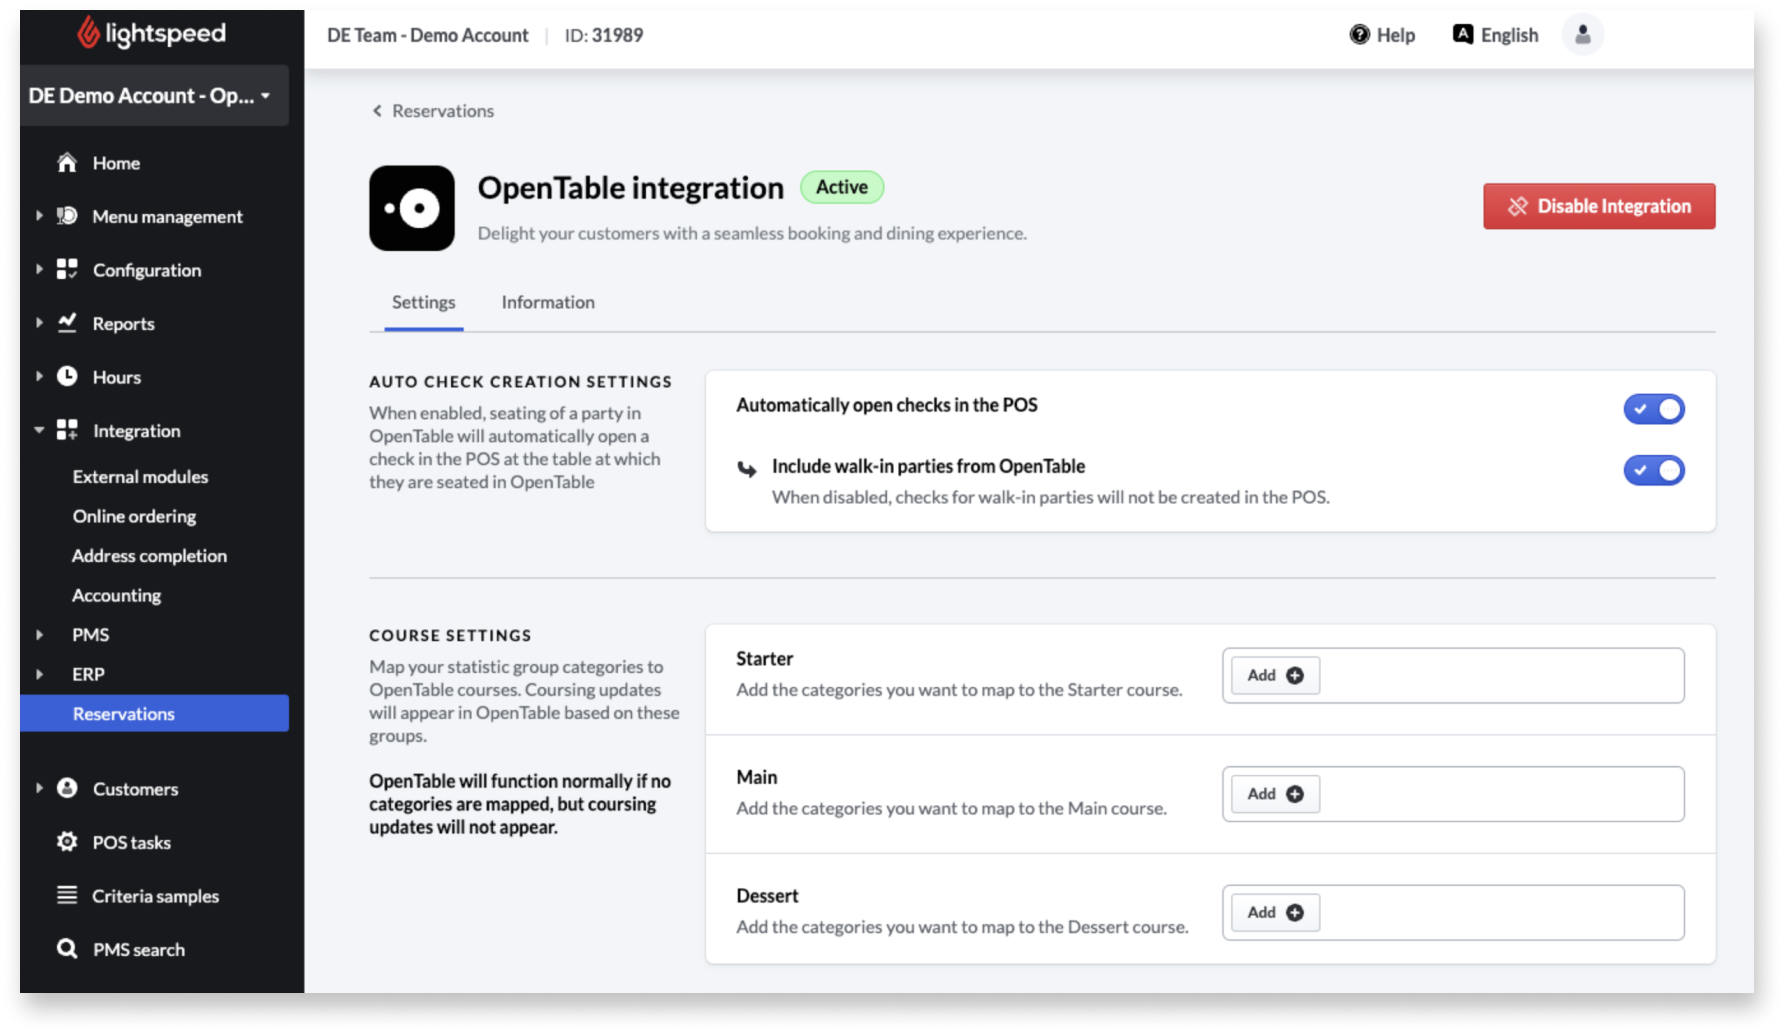Open PMS search in the sidebar
1784x1033 pixels.
point(139,950)
